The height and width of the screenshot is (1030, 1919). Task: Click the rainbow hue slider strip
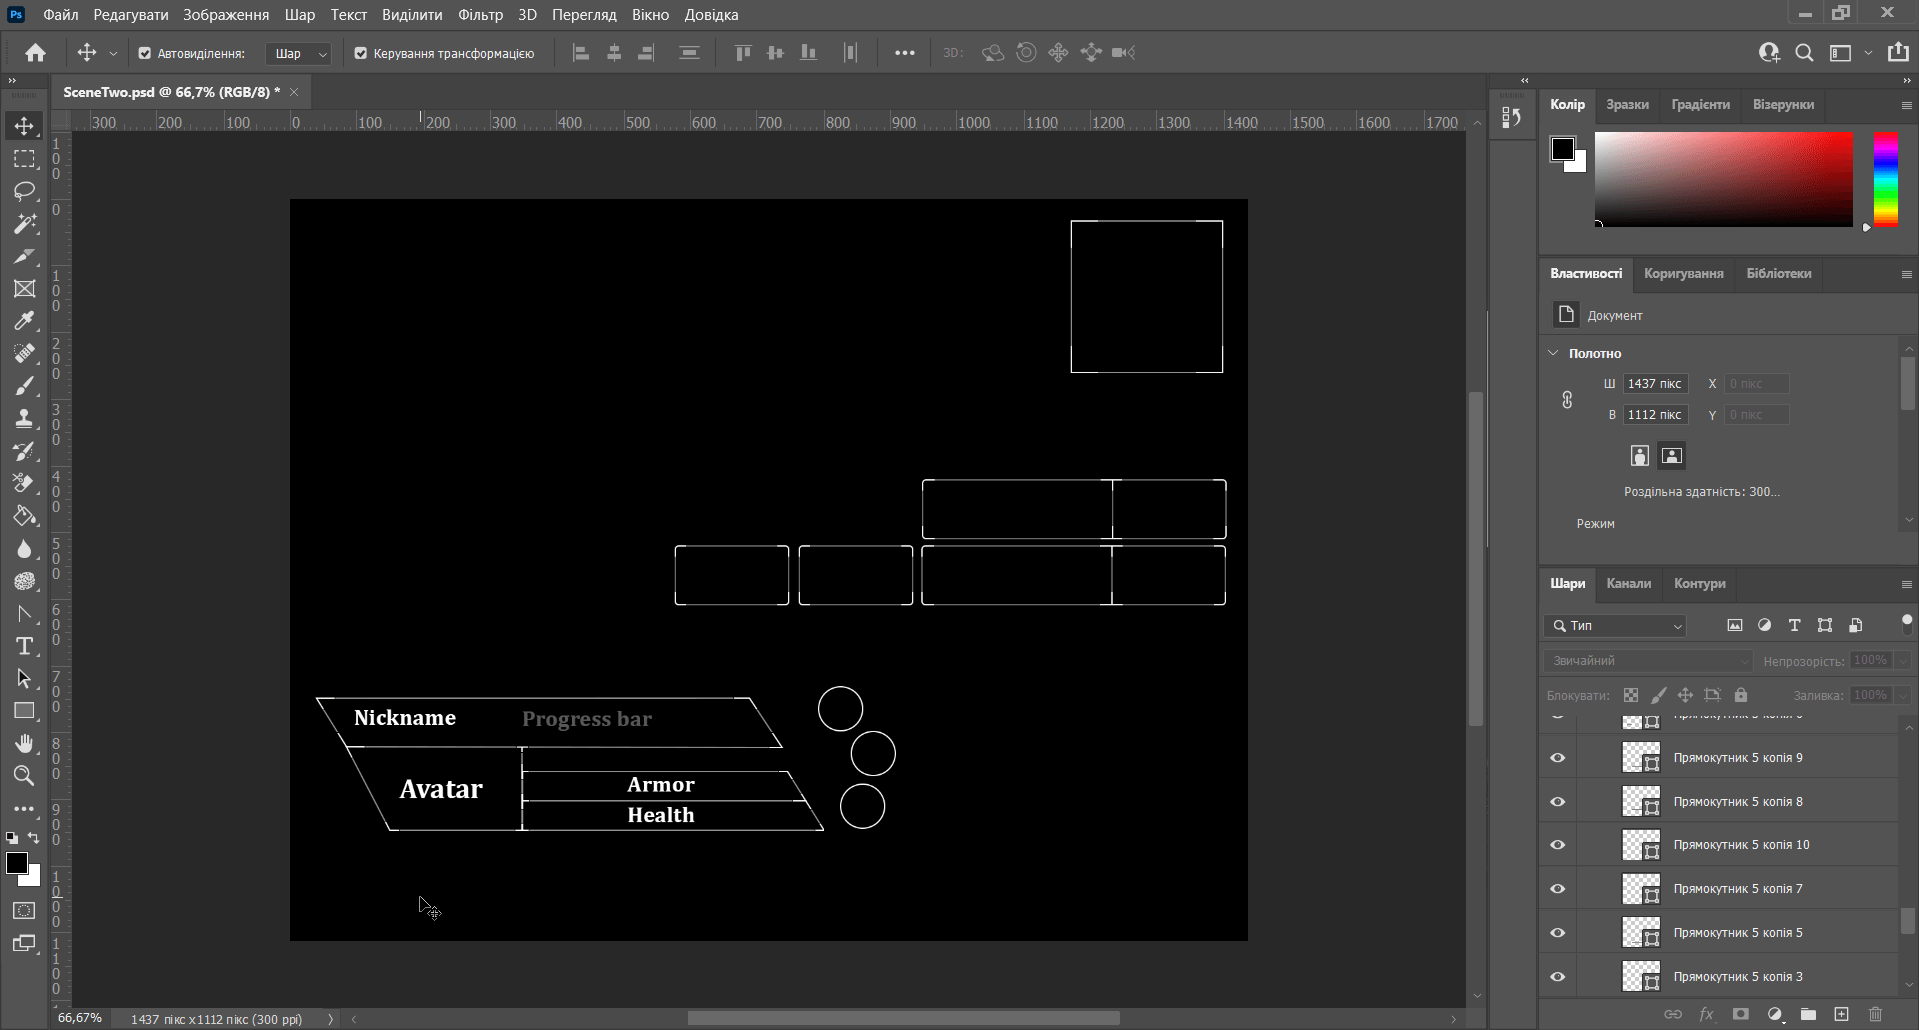1885,180
